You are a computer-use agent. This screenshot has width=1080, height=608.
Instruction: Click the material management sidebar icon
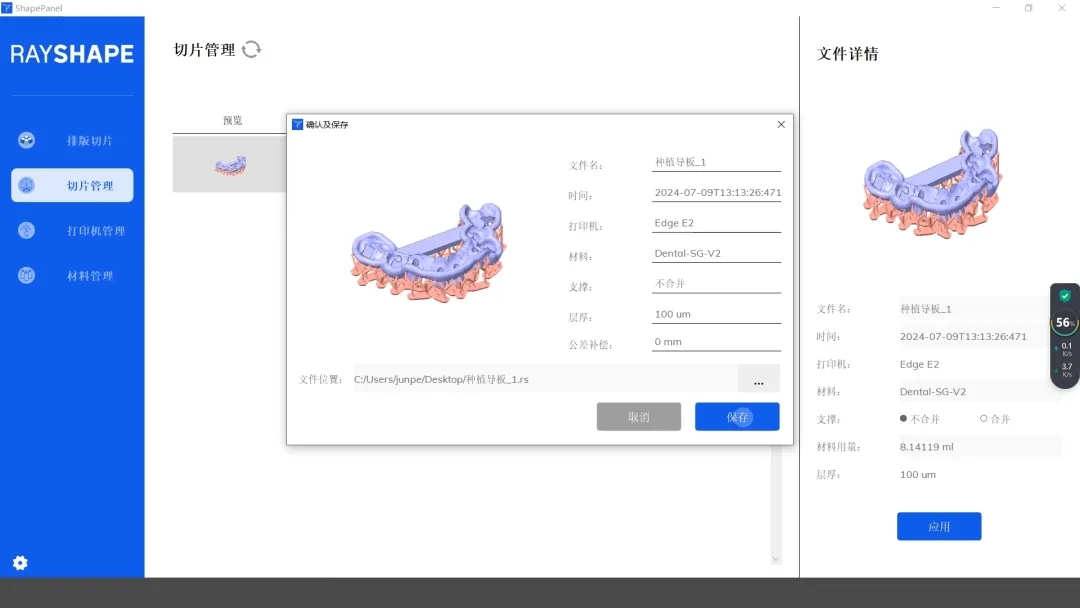27,275
